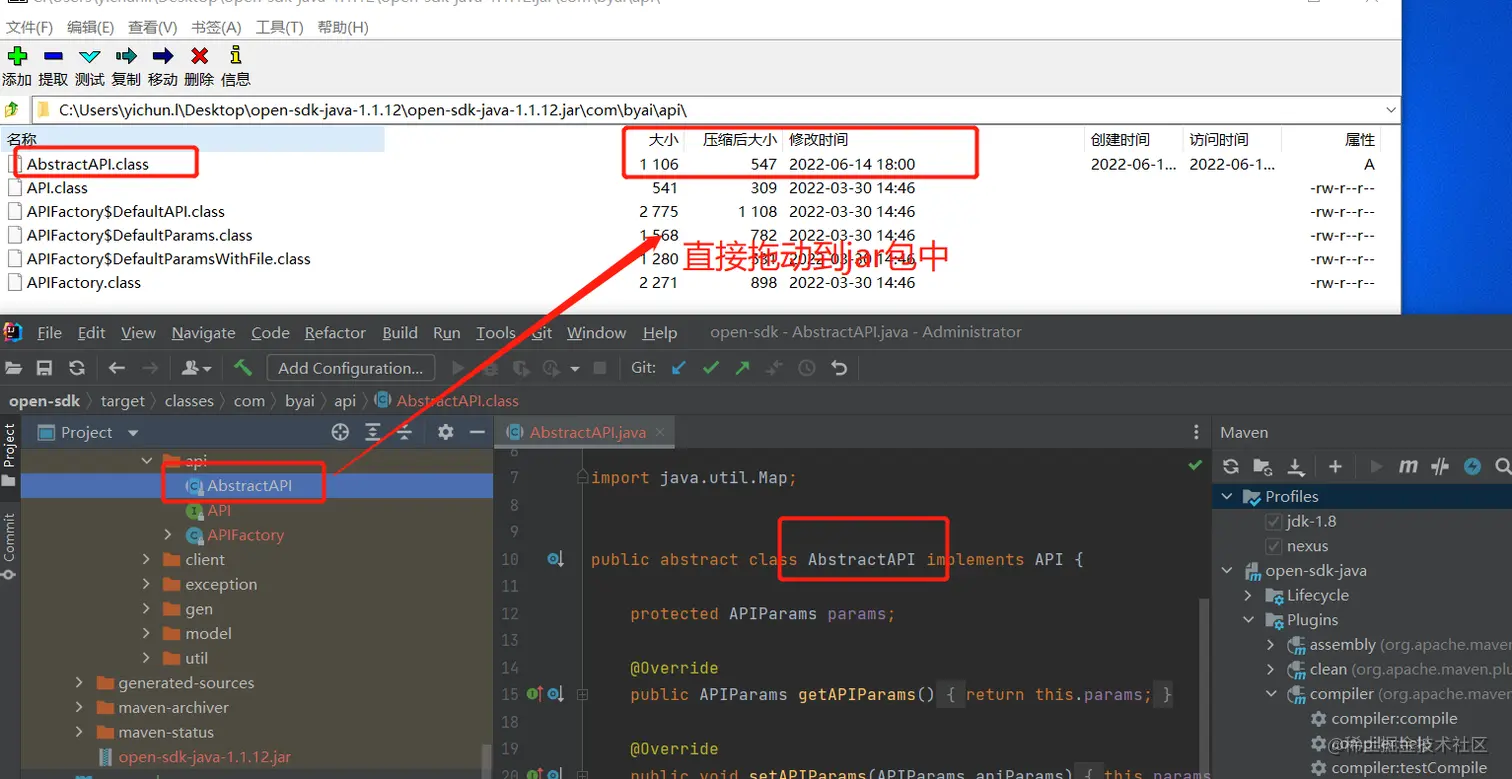Expand the APIFactory class node
The image size is (1512, 779).
168,535
